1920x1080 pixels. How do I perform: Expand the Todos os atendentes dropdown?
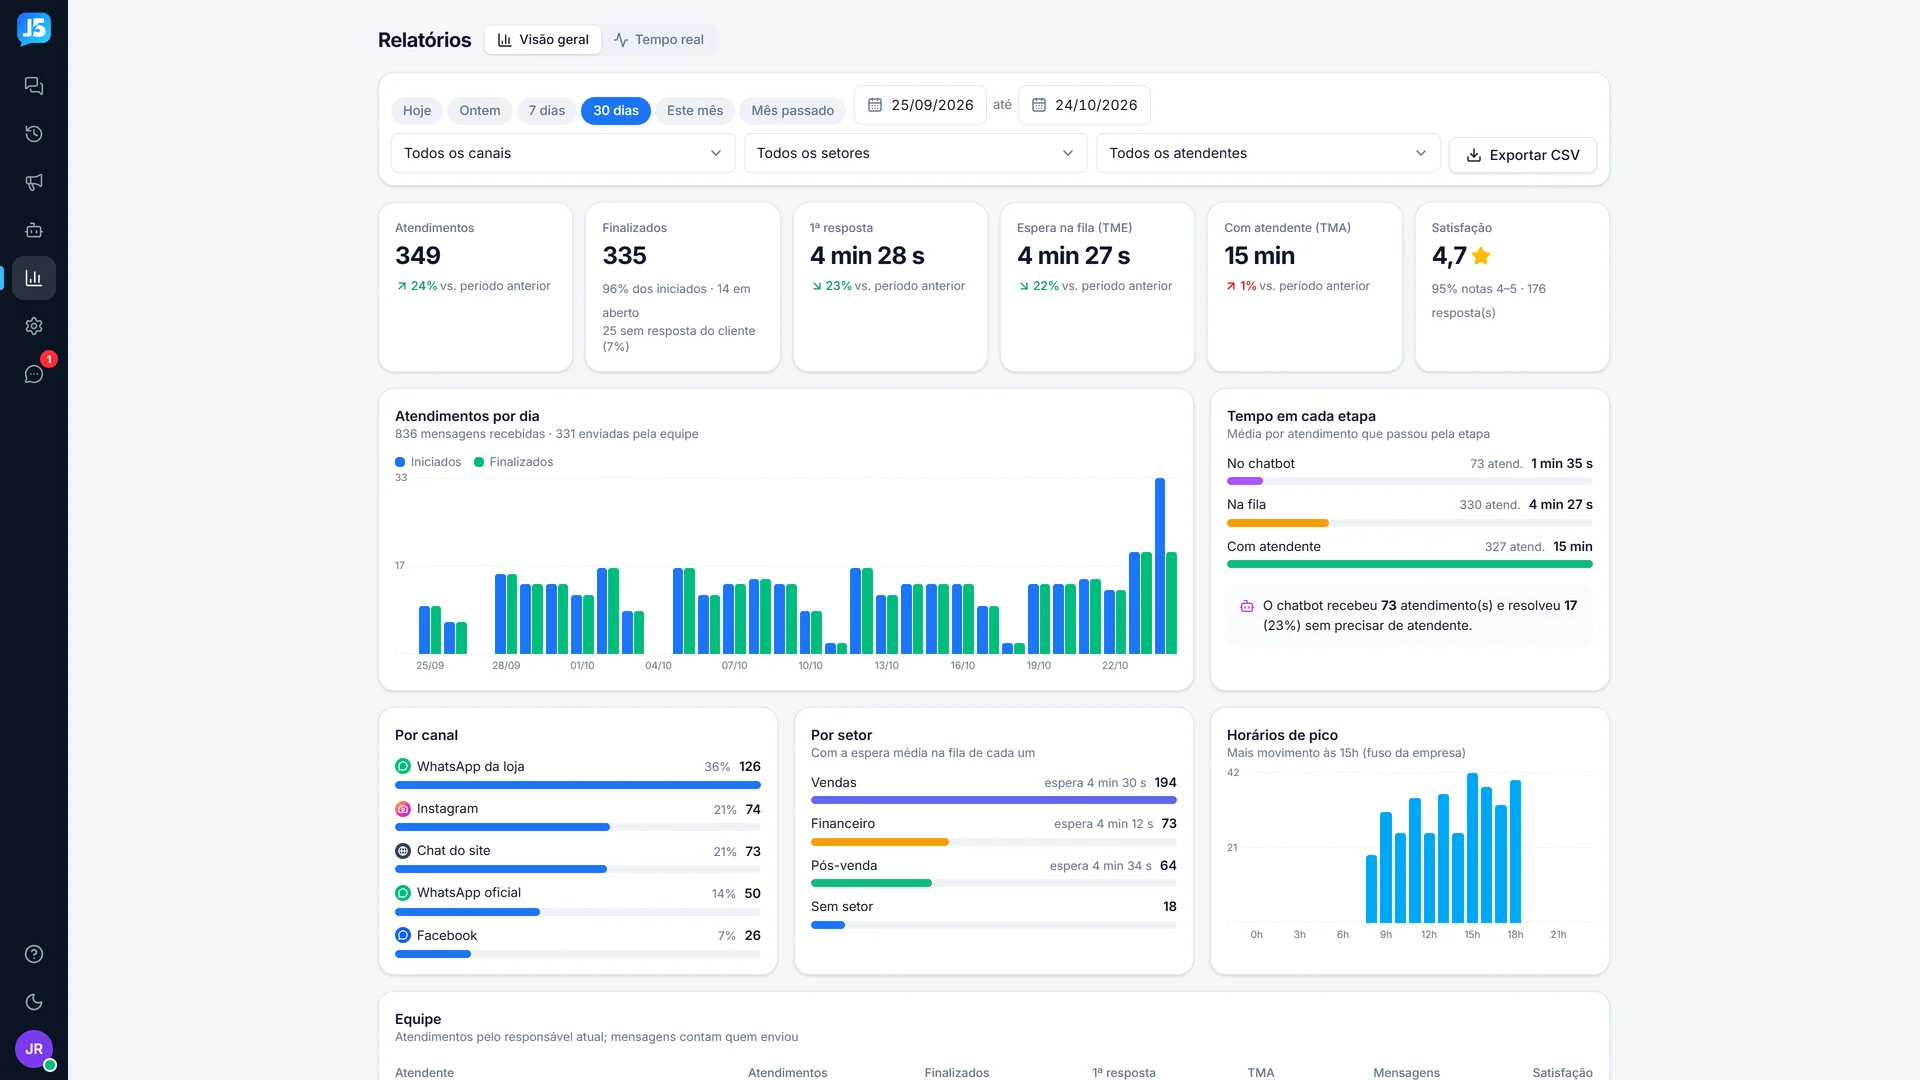coord(1268,153)
